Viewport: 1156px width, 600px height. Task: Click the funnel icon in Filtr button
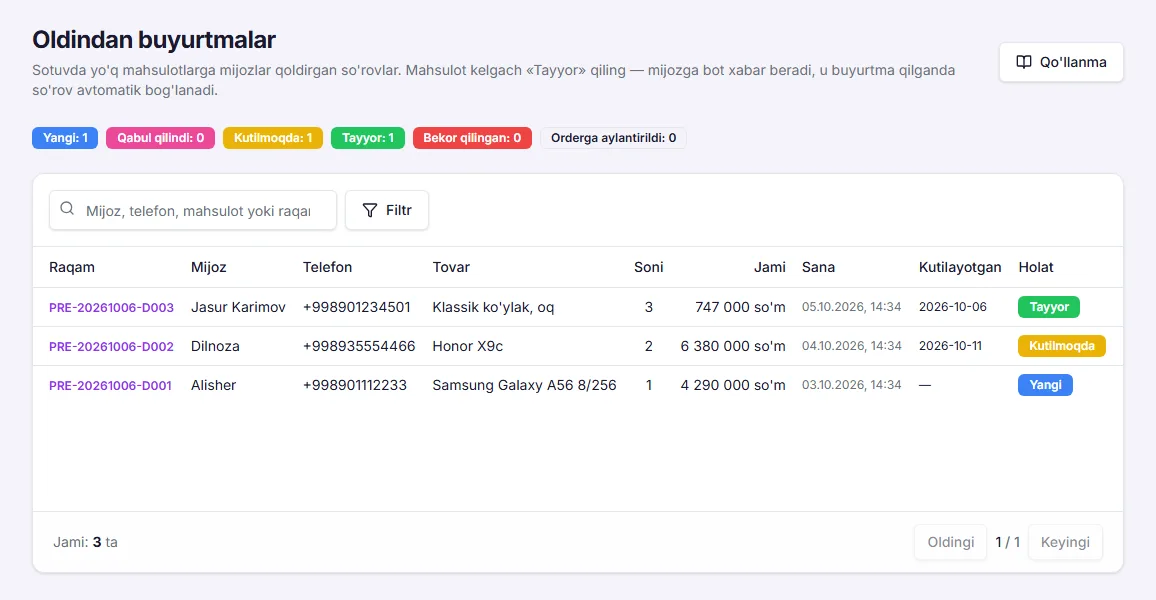click(370, 211)
